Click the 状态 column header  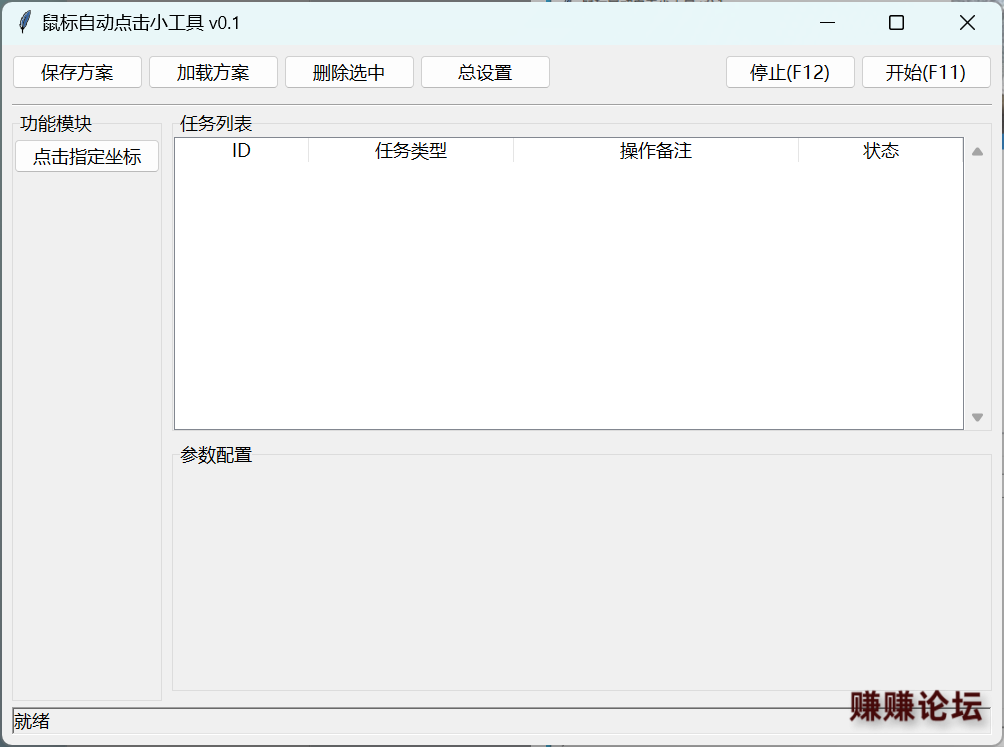[881, 151]
